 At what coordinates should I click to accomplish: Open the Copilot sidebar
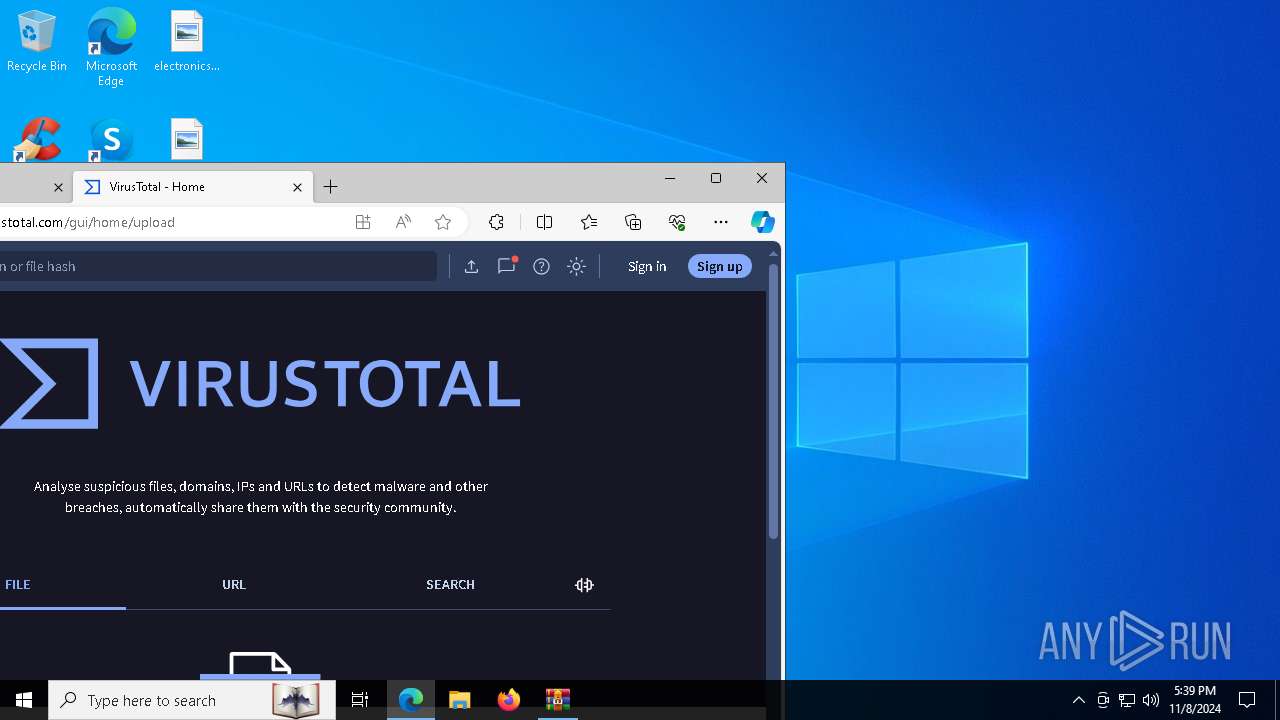tap(763, 222)
